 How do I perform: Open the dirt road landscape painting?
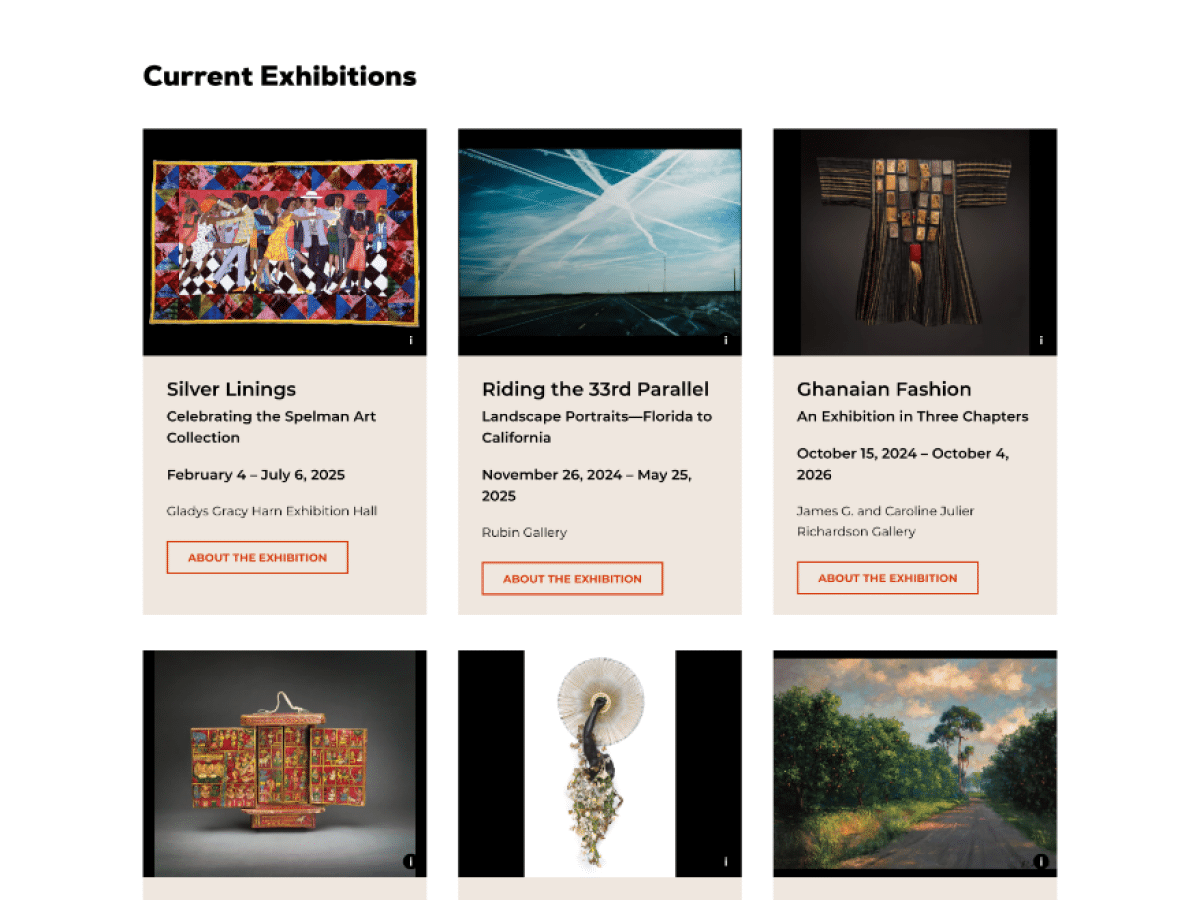click(x=914, y=762)
